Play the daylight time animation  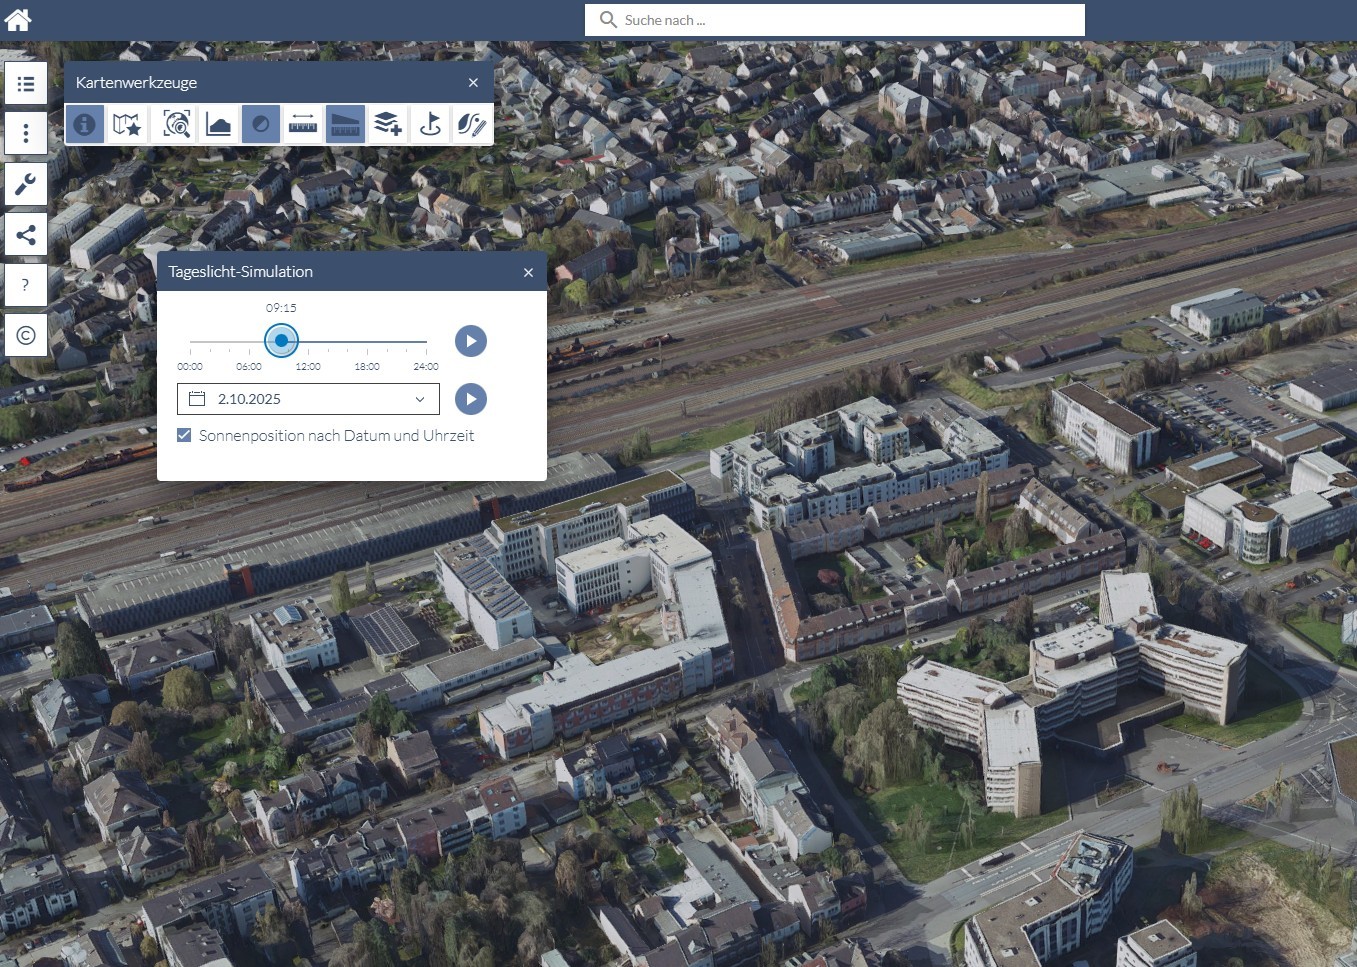470,341
